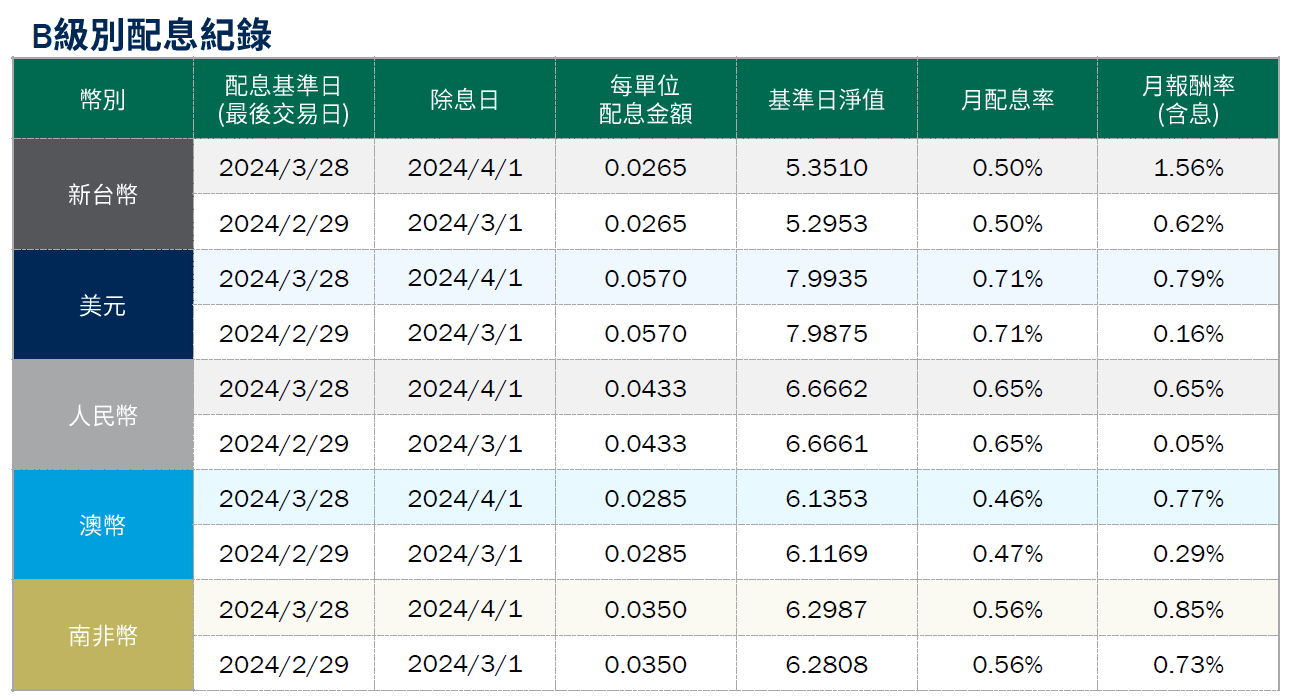Screen dimensions: 1289x700
Task: Click the gold 南非幣 currency cell
Action: coord(103,636)
